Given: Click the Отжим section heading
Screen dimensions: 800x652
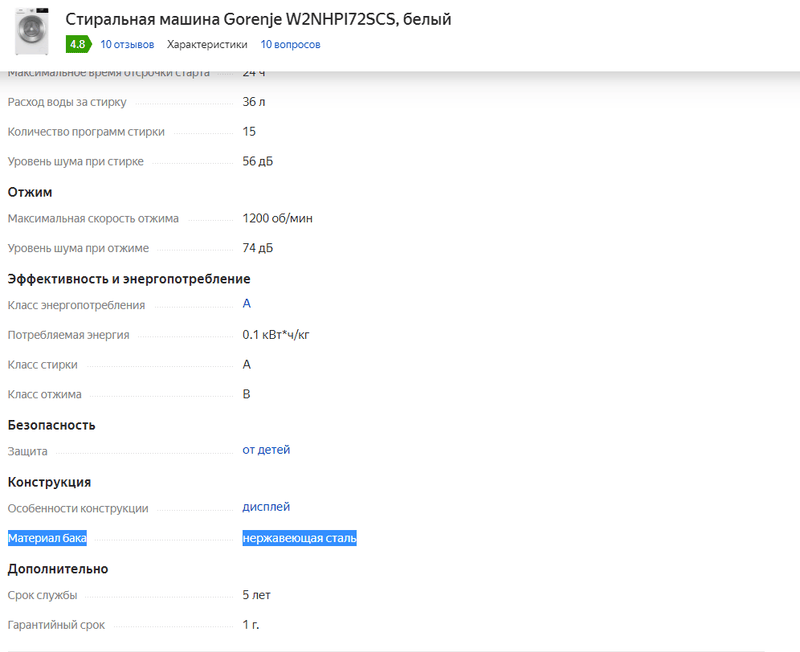Looking at the screenshot, I should click(x=30, y=192).
